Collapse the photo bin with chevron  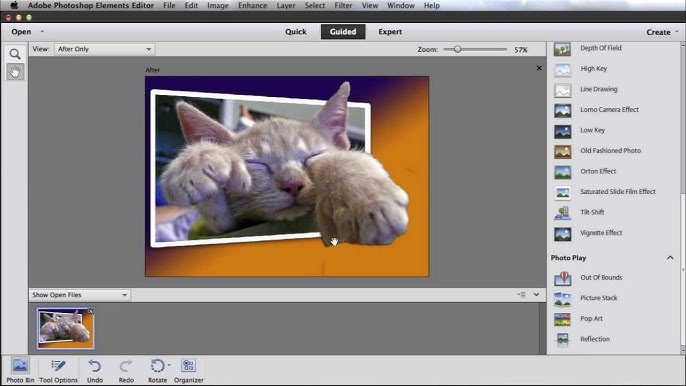point(536,295)
